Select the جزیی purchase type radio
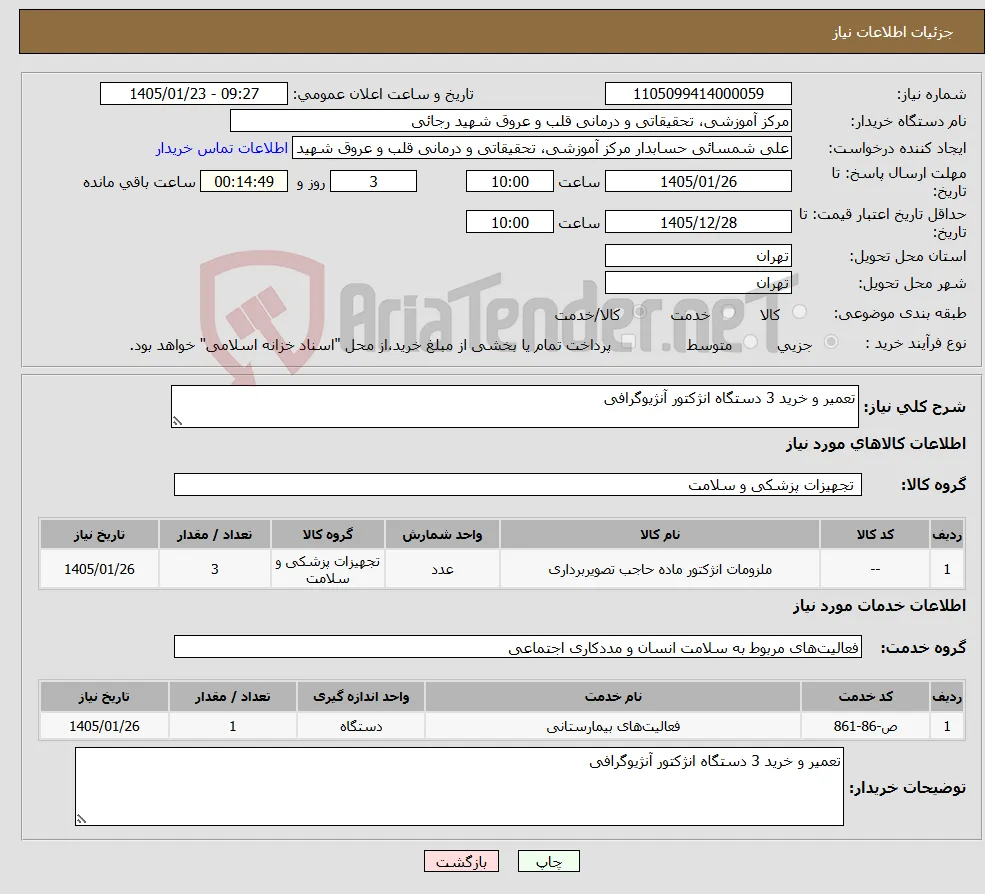Image resolution: width=985 pixels, height=894 pixels. click(x=831, y=341)
